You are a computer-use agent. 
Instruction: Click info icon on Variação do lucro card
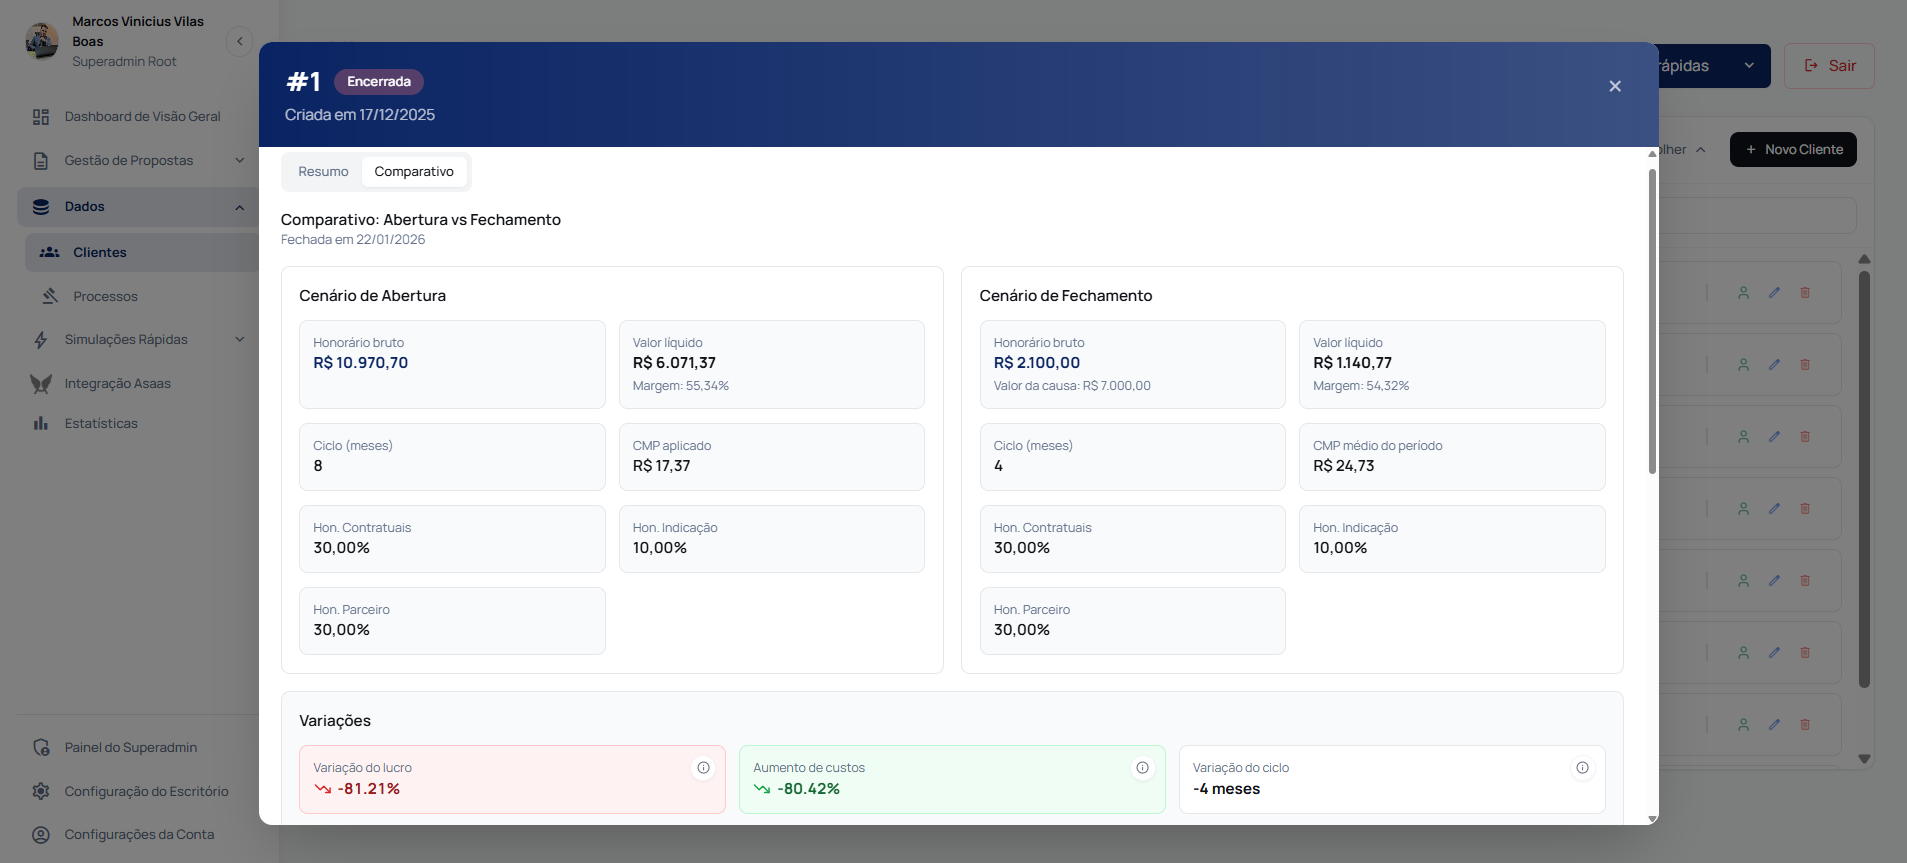(703, 768)
